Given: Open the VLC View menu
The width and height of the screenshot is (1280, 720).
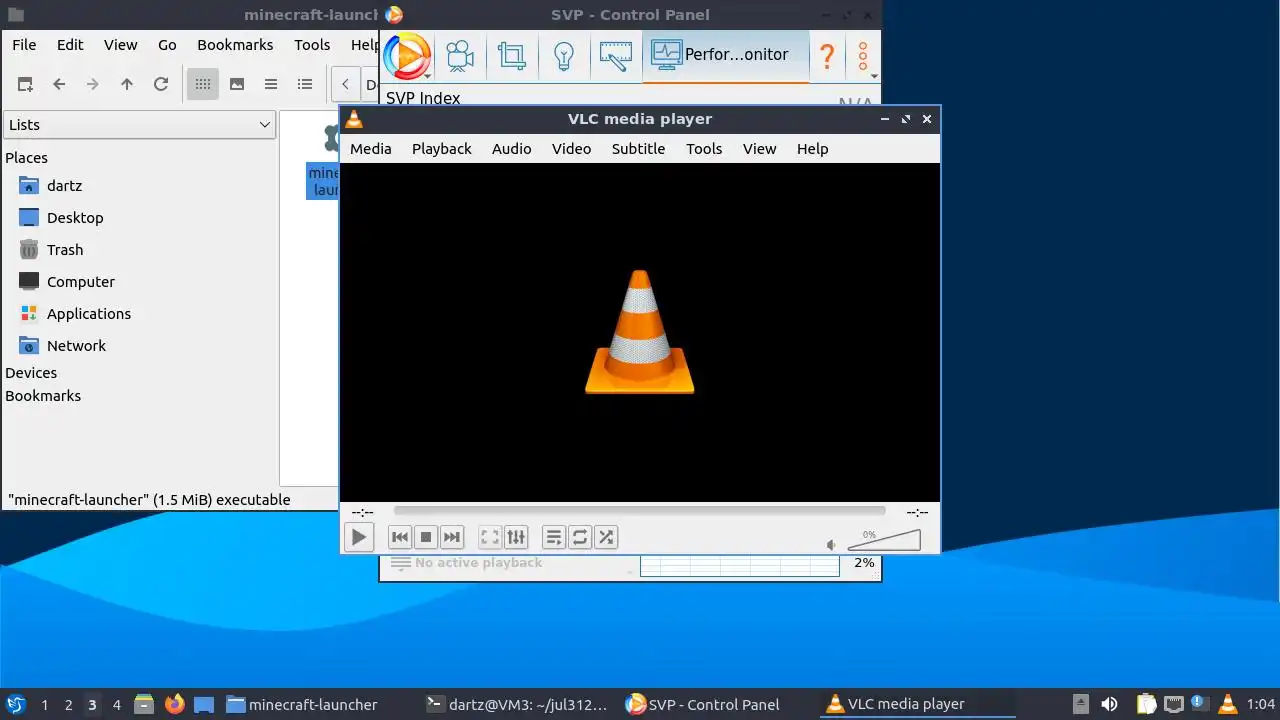Looking at the screenshot, I should (x=760, y=148).
